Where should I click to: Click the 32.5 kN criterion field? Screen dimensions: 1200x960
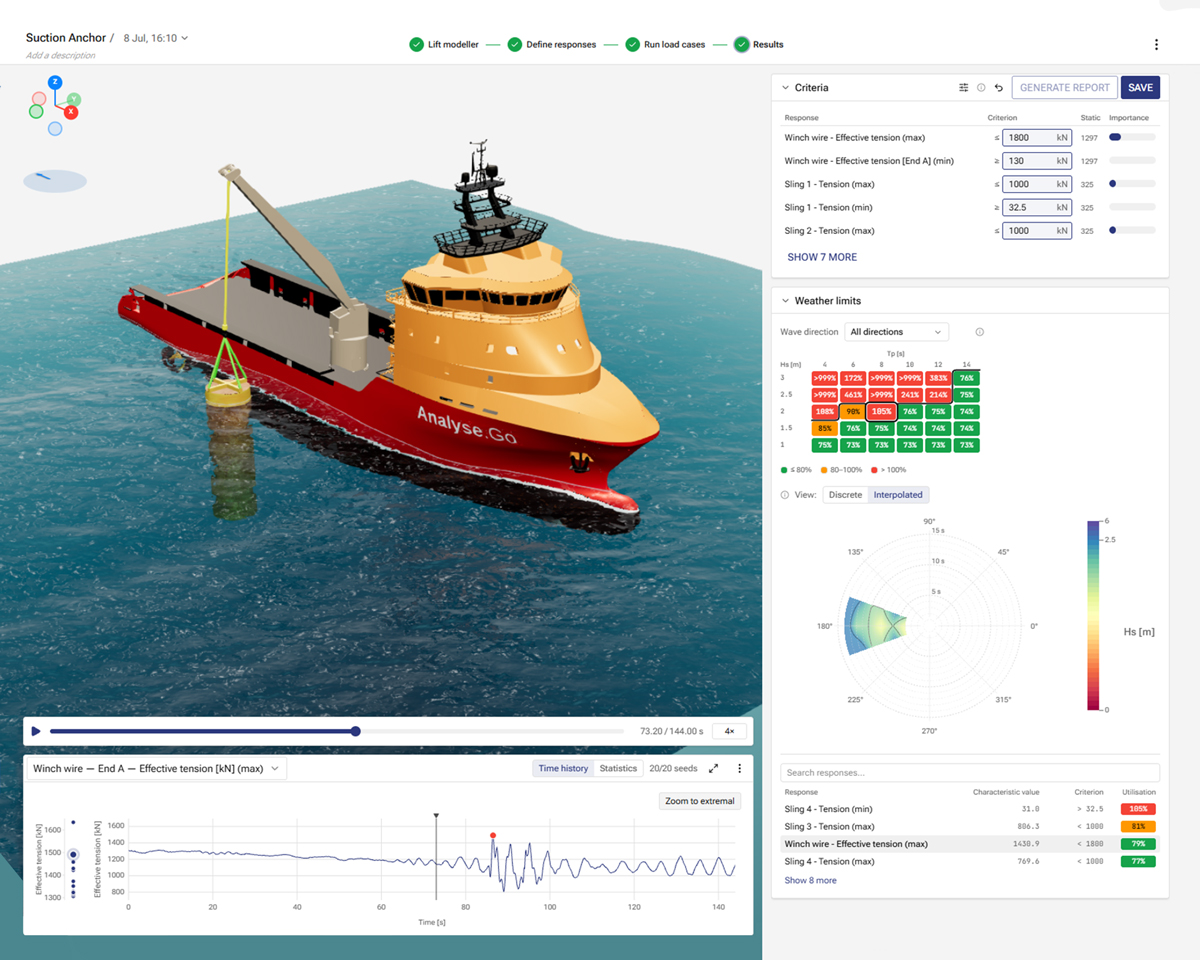click(x=1037, y=208)
